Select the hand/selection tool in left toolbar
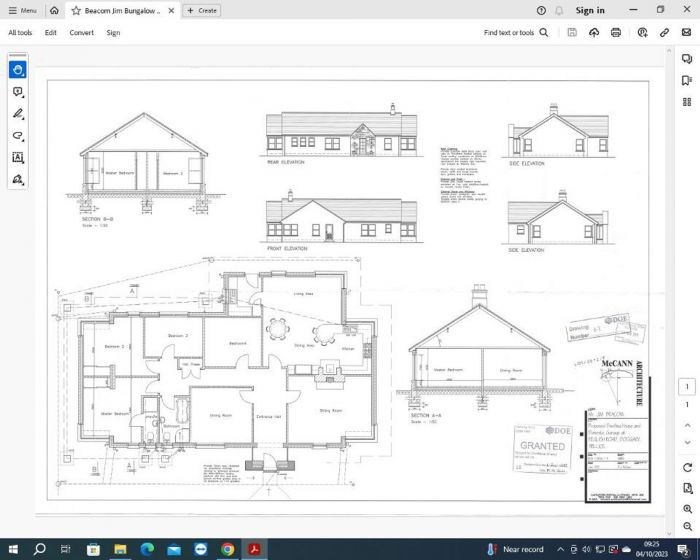Image resolution: width=700 pixels, height=560 pixels. (18, 70)
